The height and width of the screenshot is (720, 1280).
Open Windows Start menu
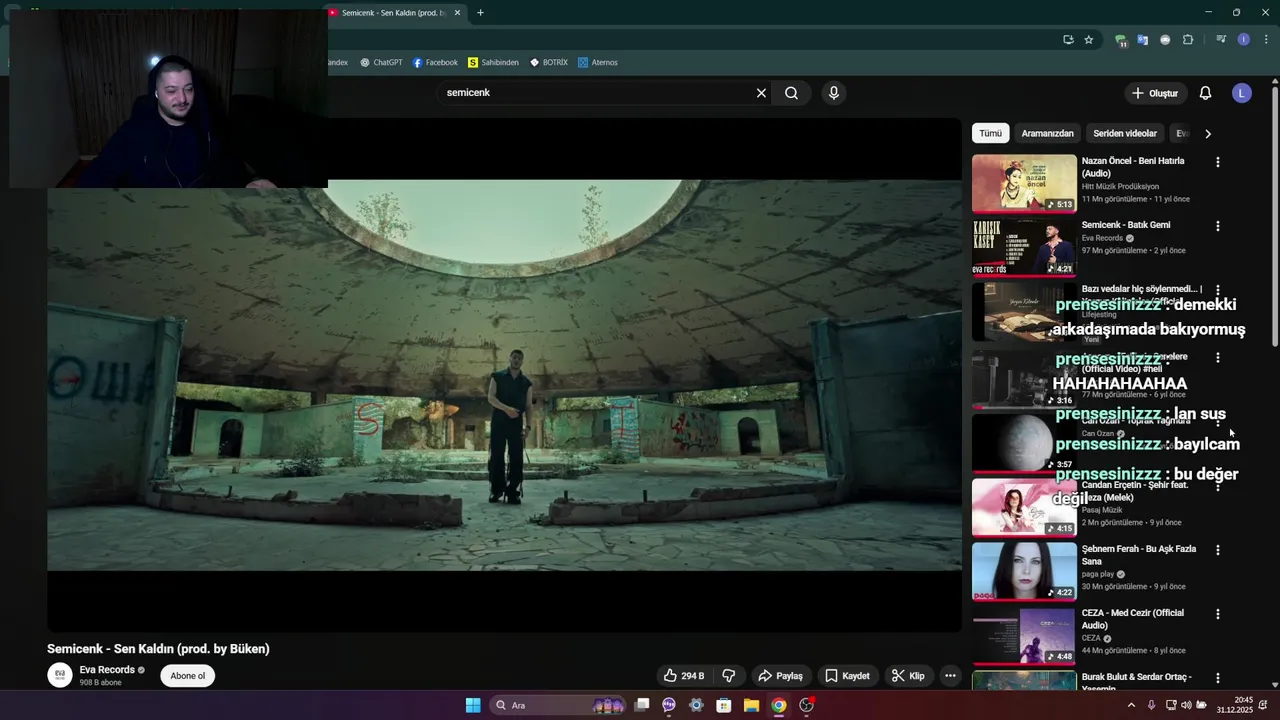[473, 705]
